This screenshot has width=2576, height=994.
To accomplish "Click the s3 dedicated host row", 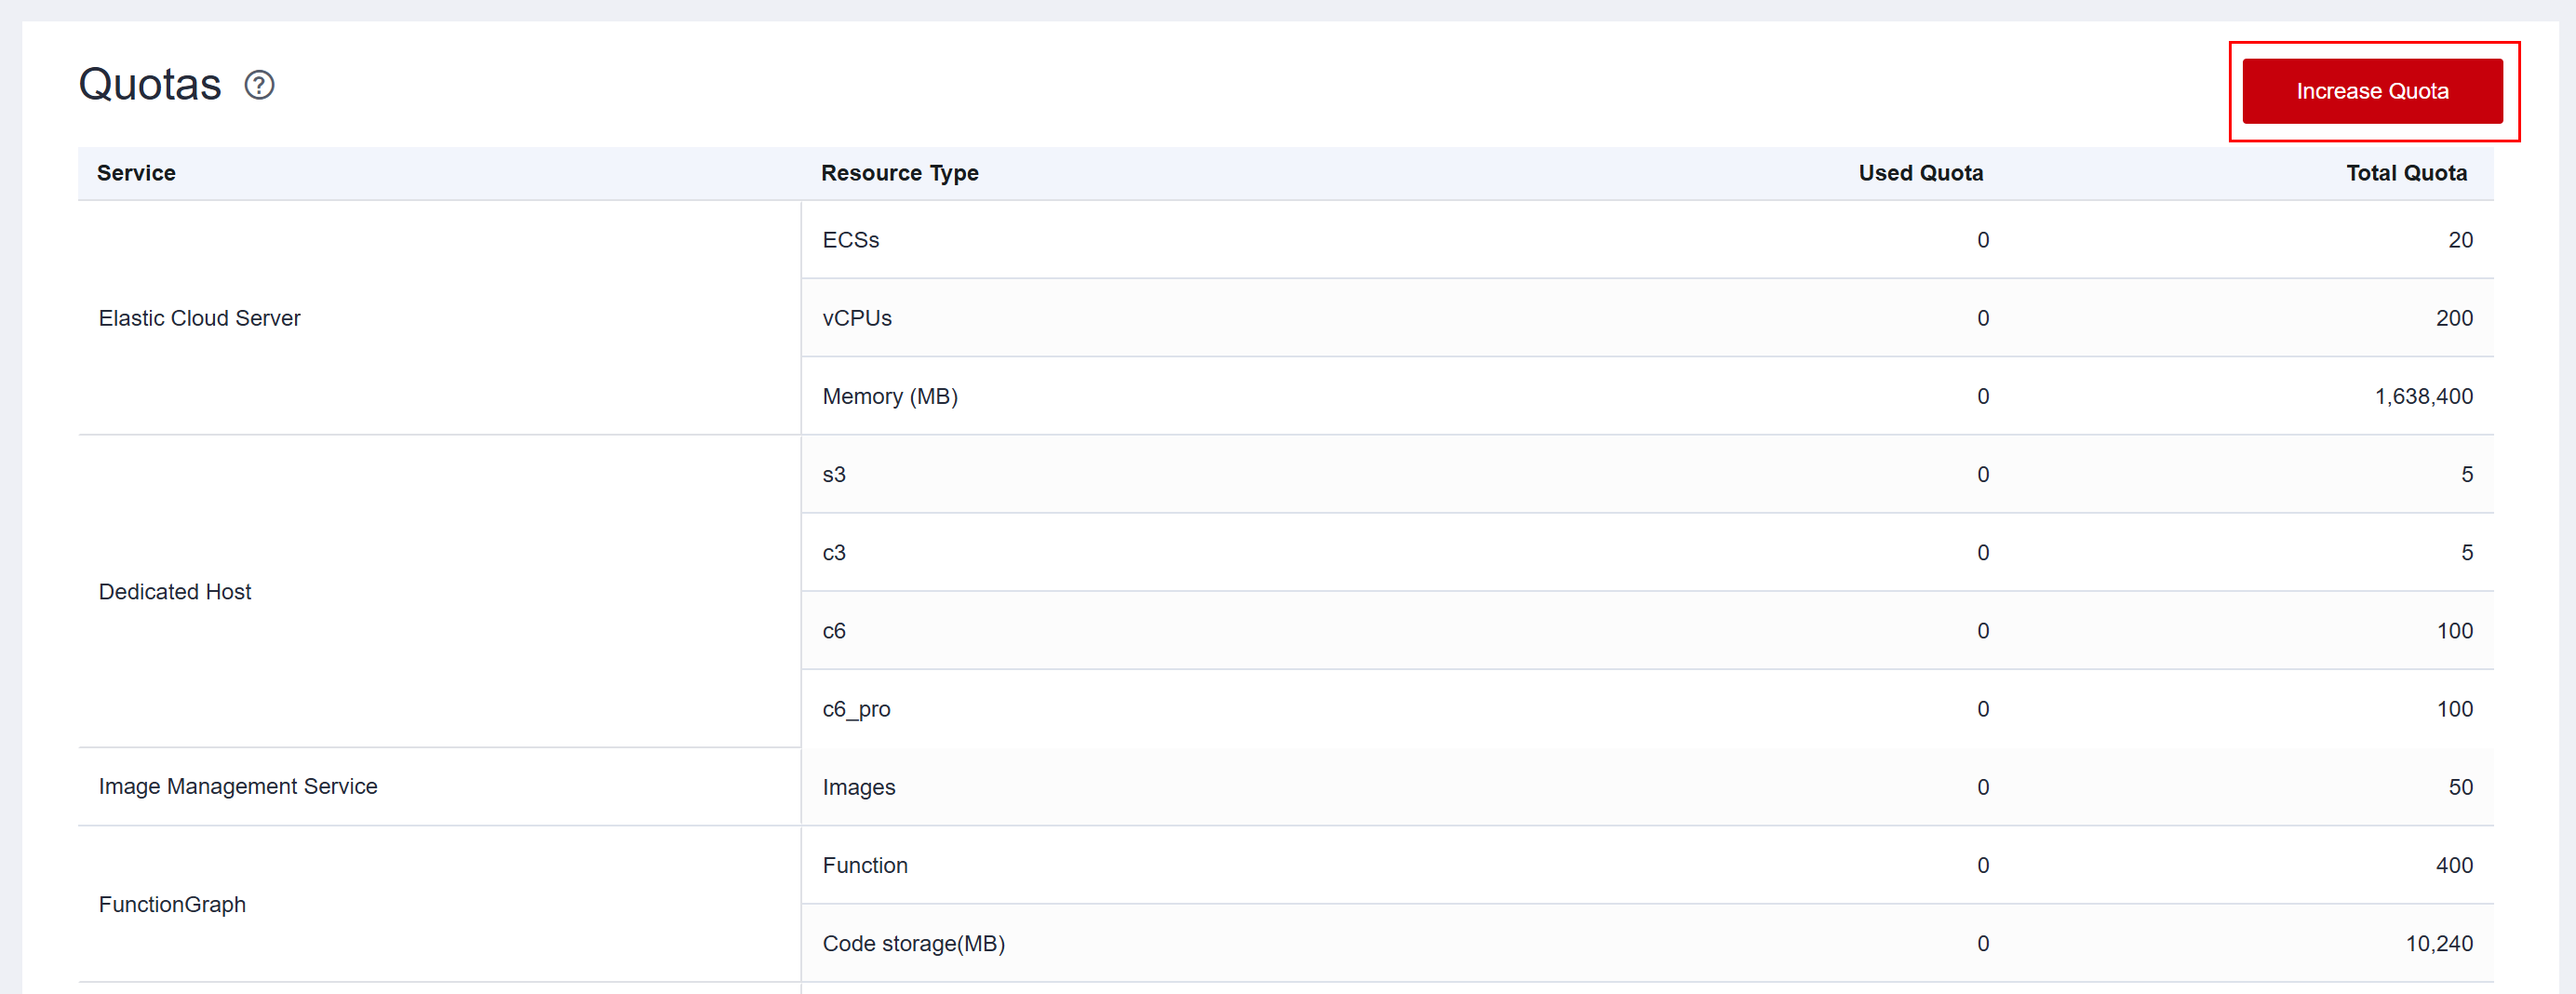I will coord(834,474).
